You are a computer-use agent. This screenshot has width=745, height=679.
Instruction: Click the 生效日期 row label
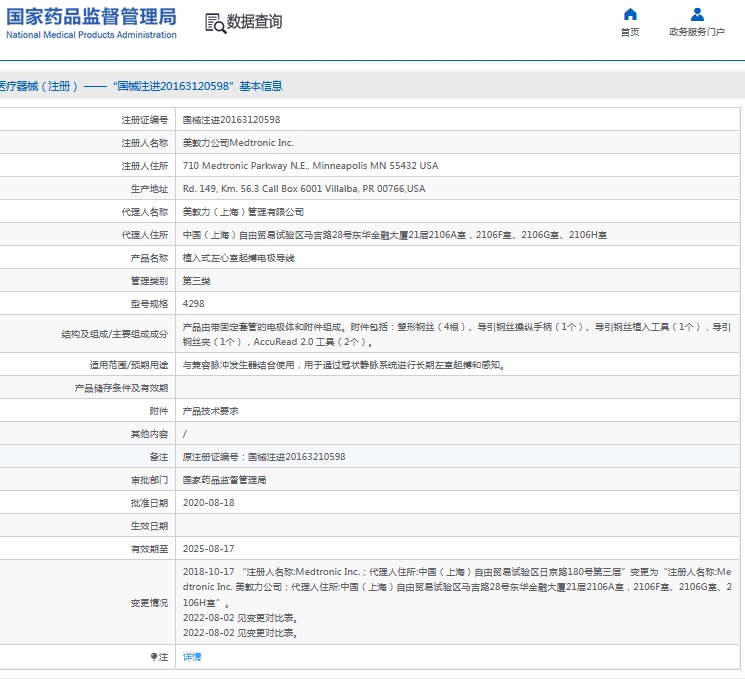tap(149, 526)
